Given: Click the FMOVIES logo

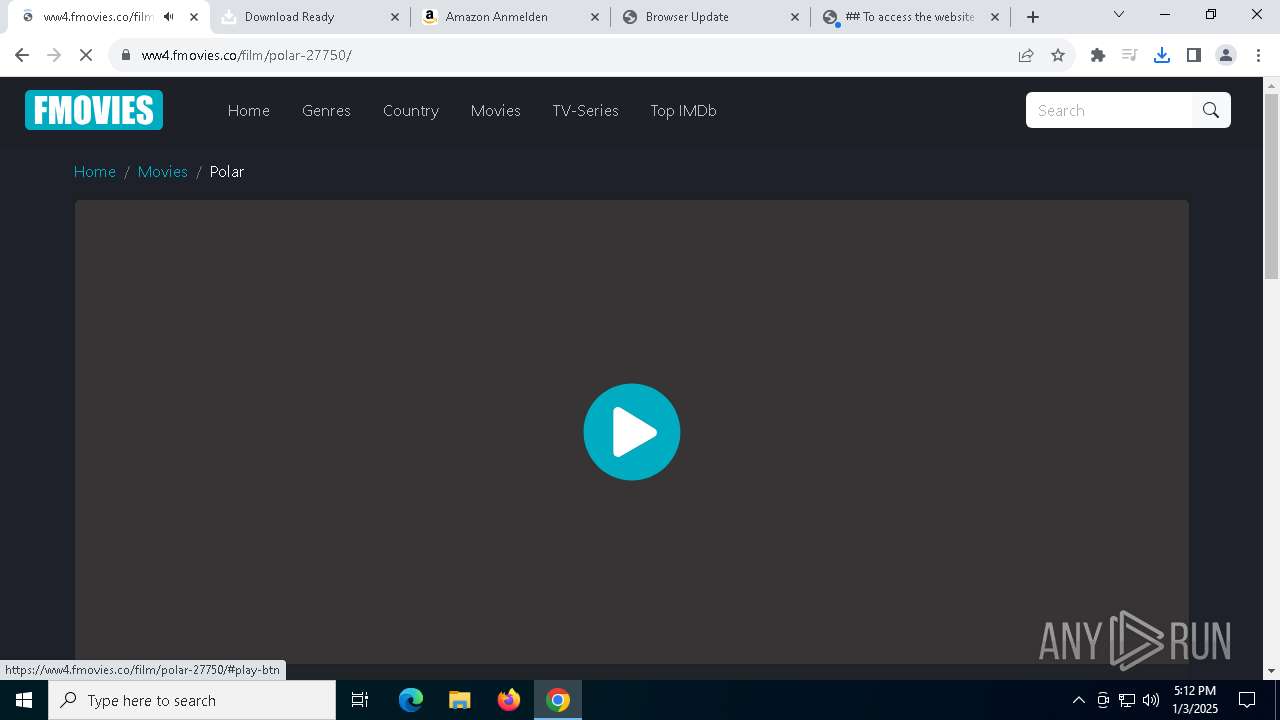Looking at the screenshot, I should point(94,110).
